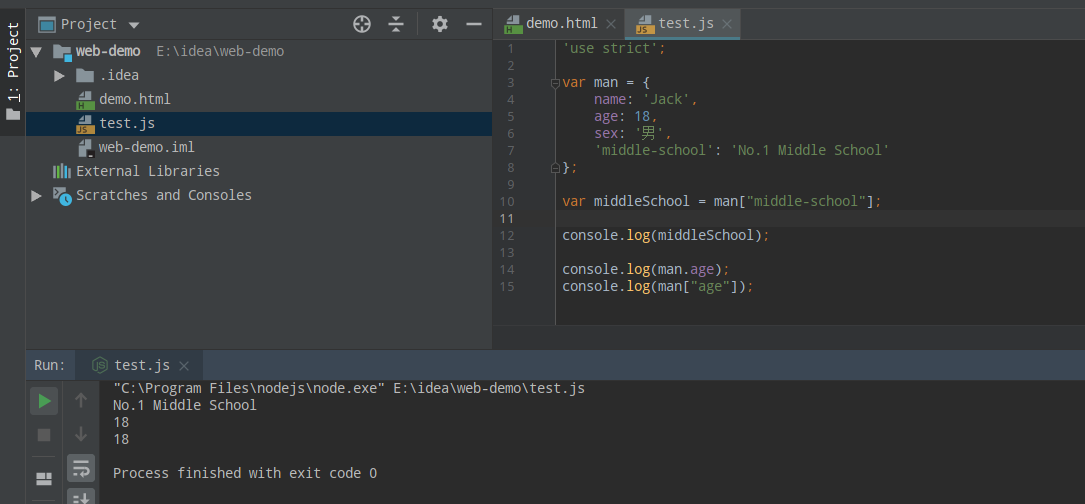Click the age: 18 property line

click(x=626, y=117)
